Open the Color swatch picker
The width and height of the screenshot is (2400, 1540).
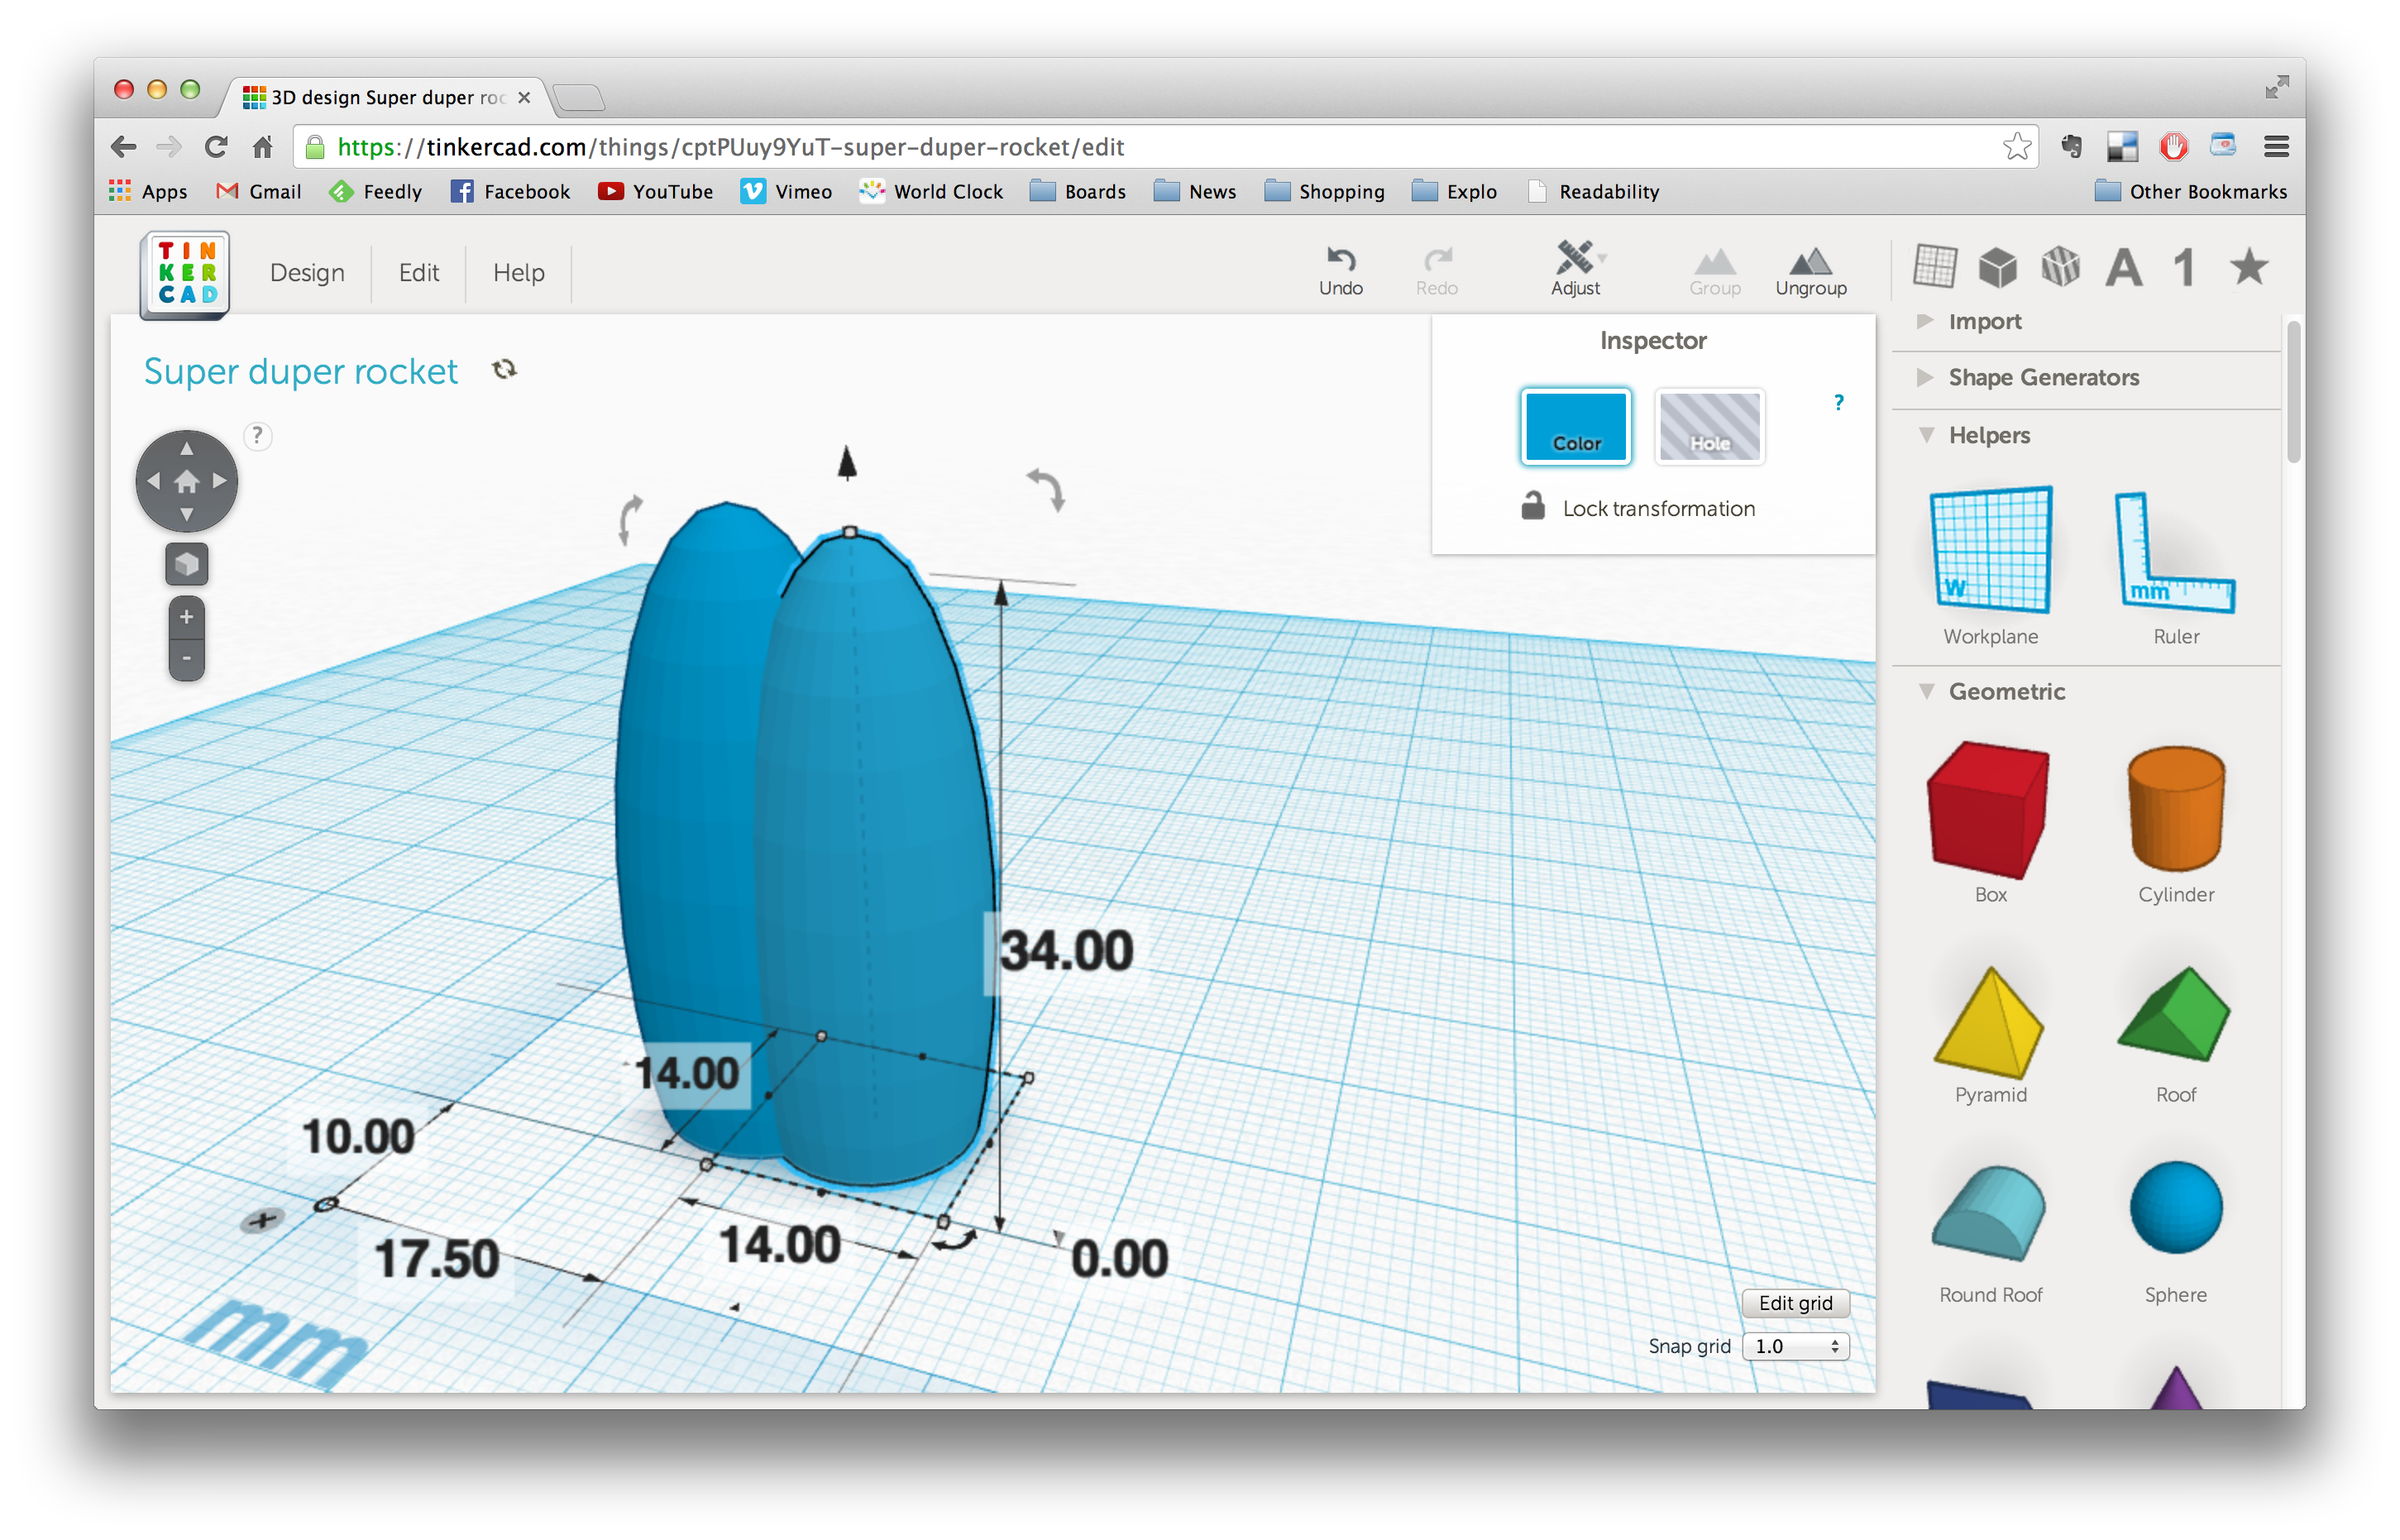coord(1576,427)
